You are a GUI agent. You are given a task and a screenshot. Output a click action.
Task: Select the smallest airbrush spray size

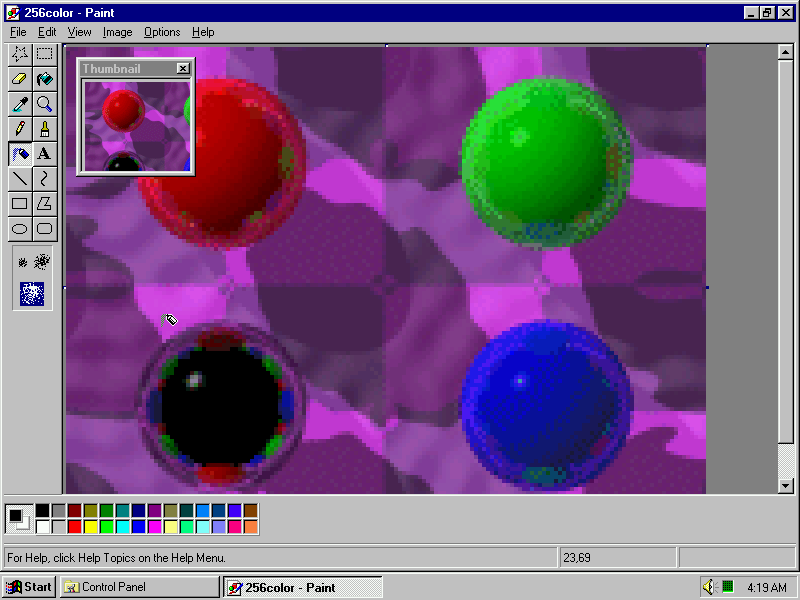(x=22, y=263)
